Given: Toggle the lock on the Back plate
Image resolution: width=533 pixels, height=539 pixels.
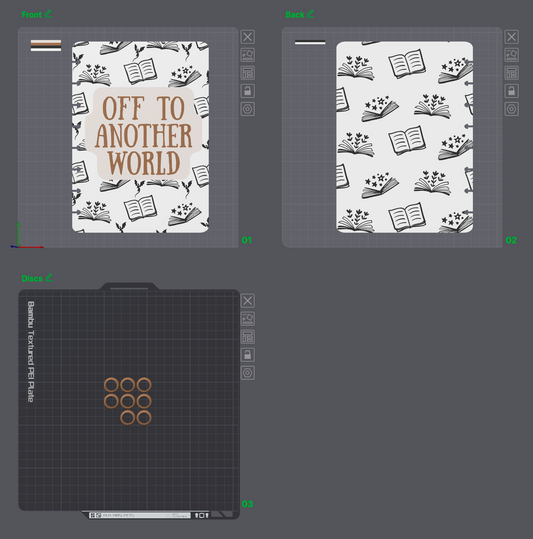Looking at the screenshot, I should point(511,91).
